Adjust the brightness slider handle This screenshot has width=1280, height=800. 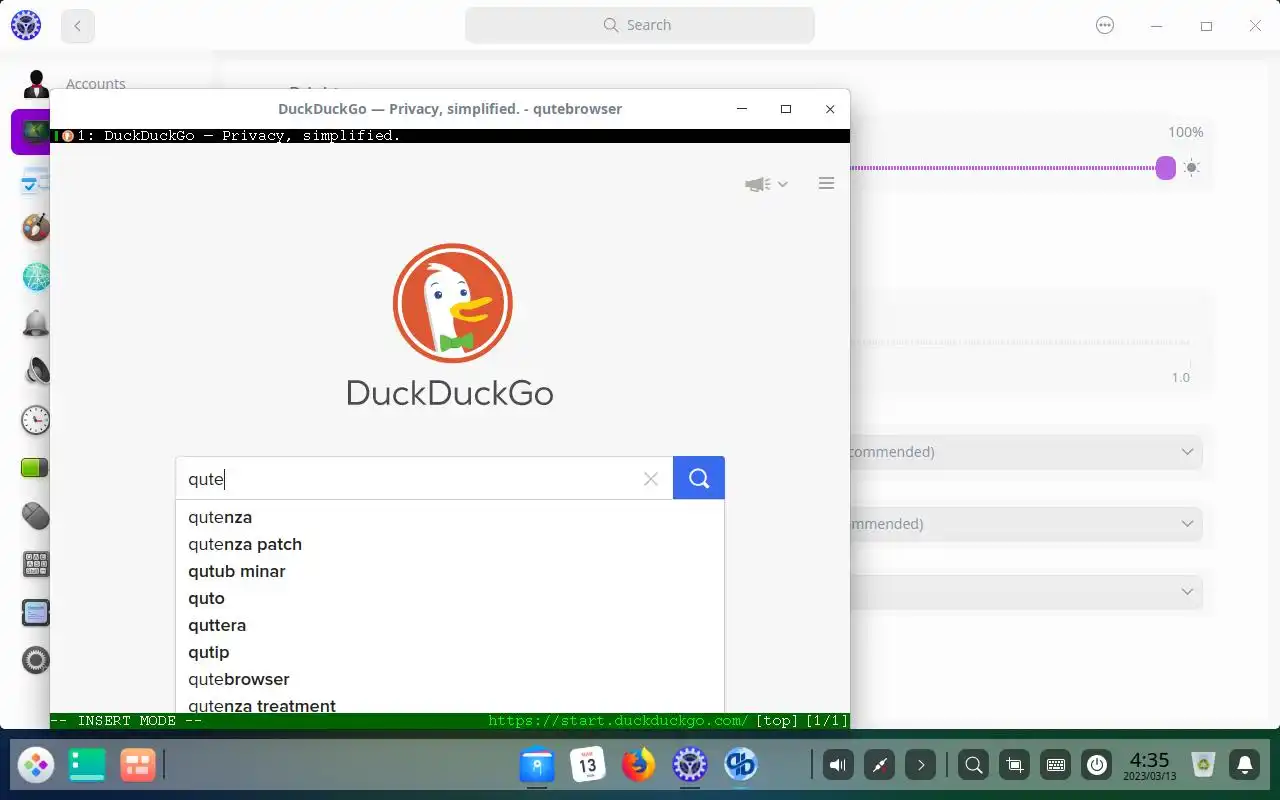pos(1165,168)
